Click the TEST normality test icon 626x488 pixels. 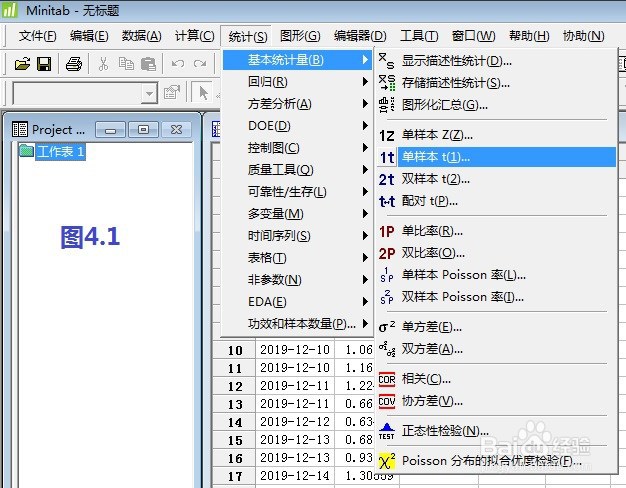(386, 432)
